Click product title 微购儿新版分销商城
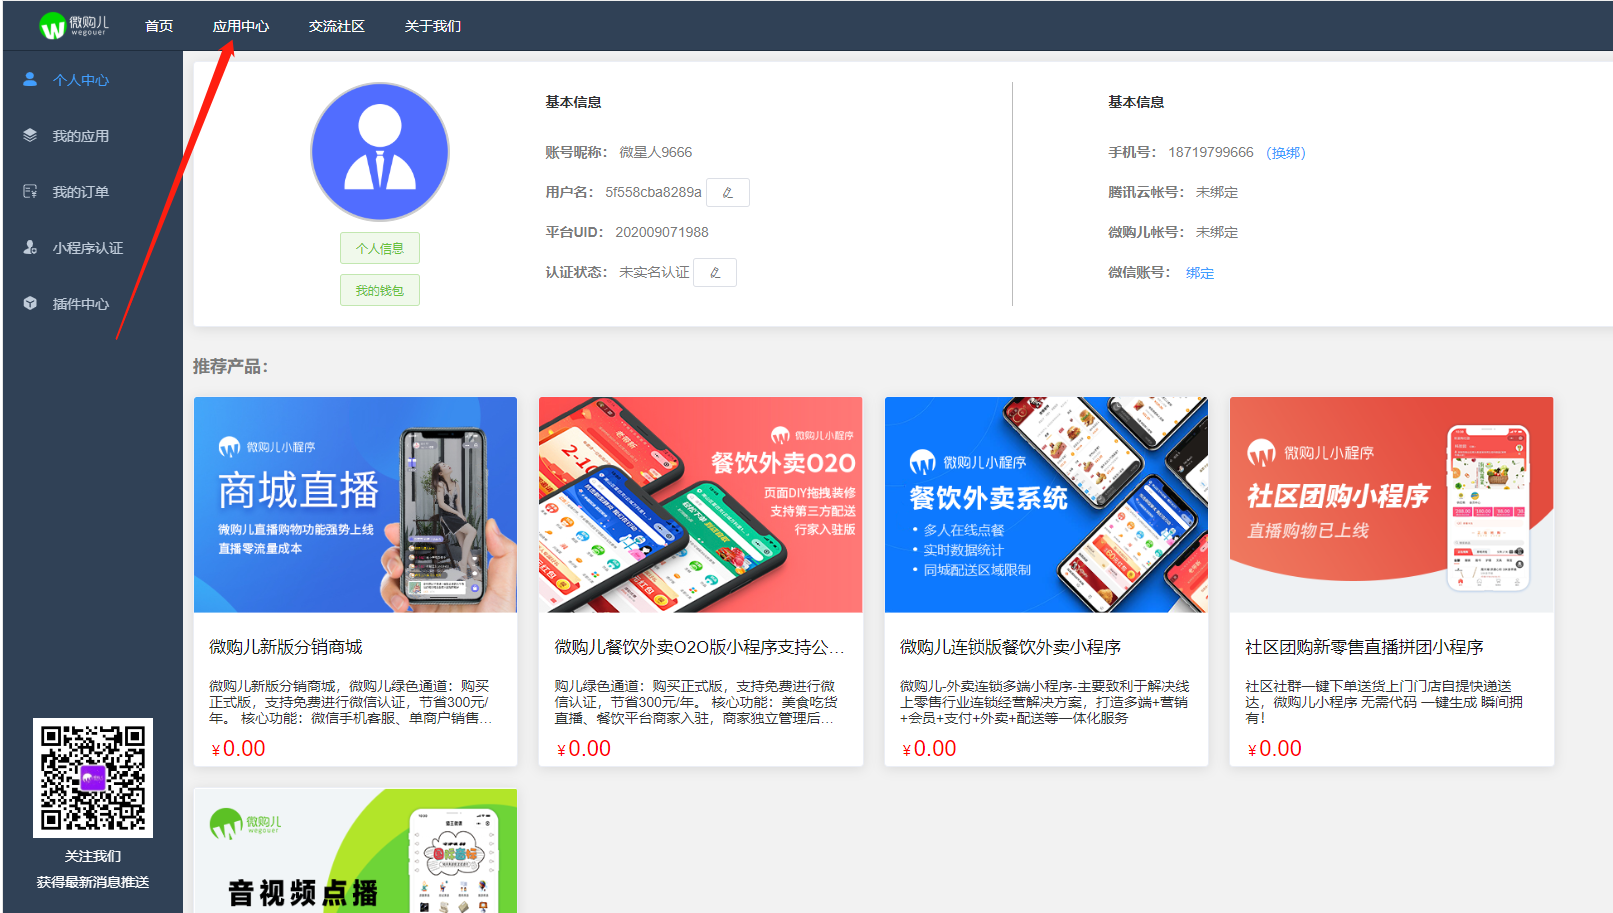 pos(286,647)
